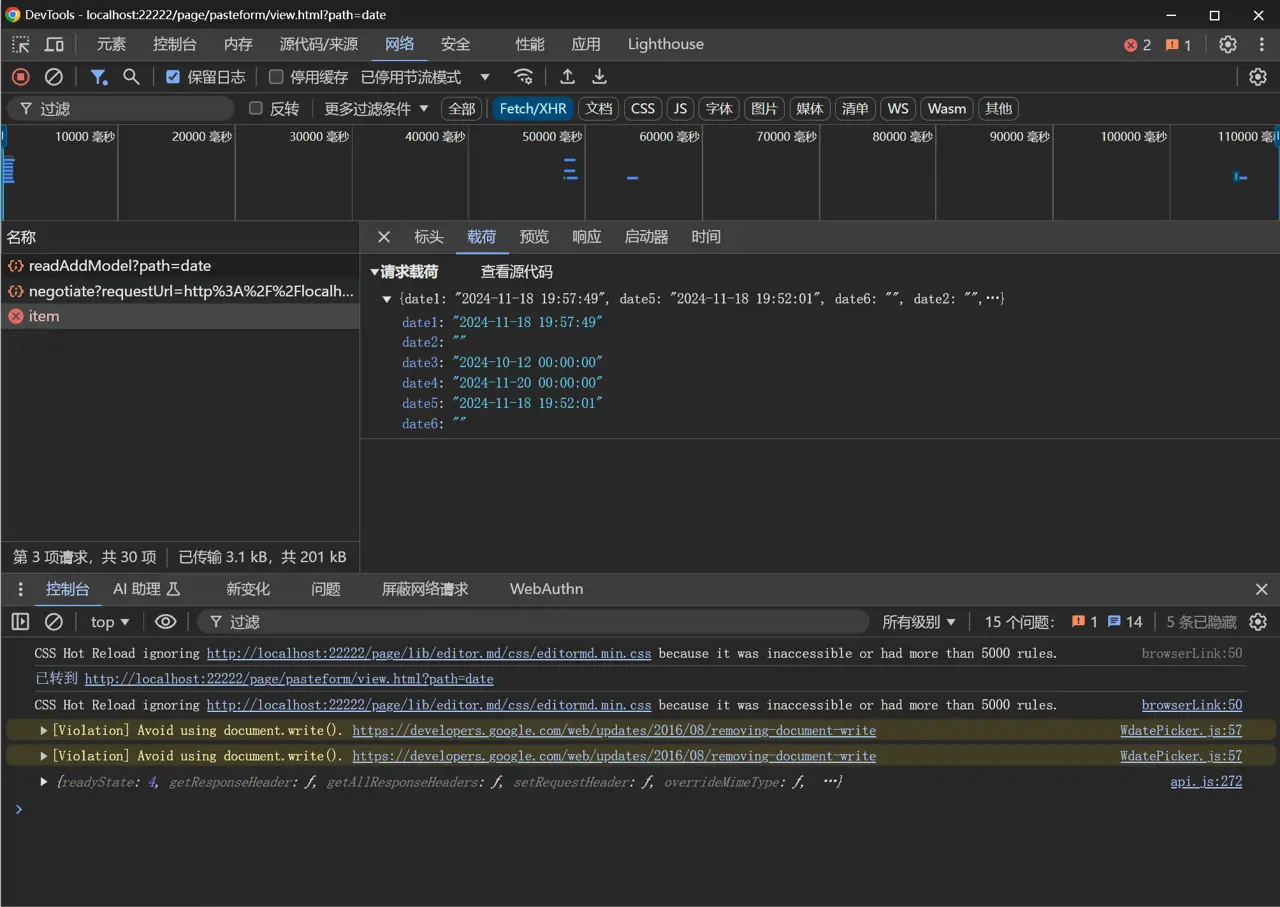Click the red errors count badge
This screenshot has height=907, width=1280.
point(1138,45)
